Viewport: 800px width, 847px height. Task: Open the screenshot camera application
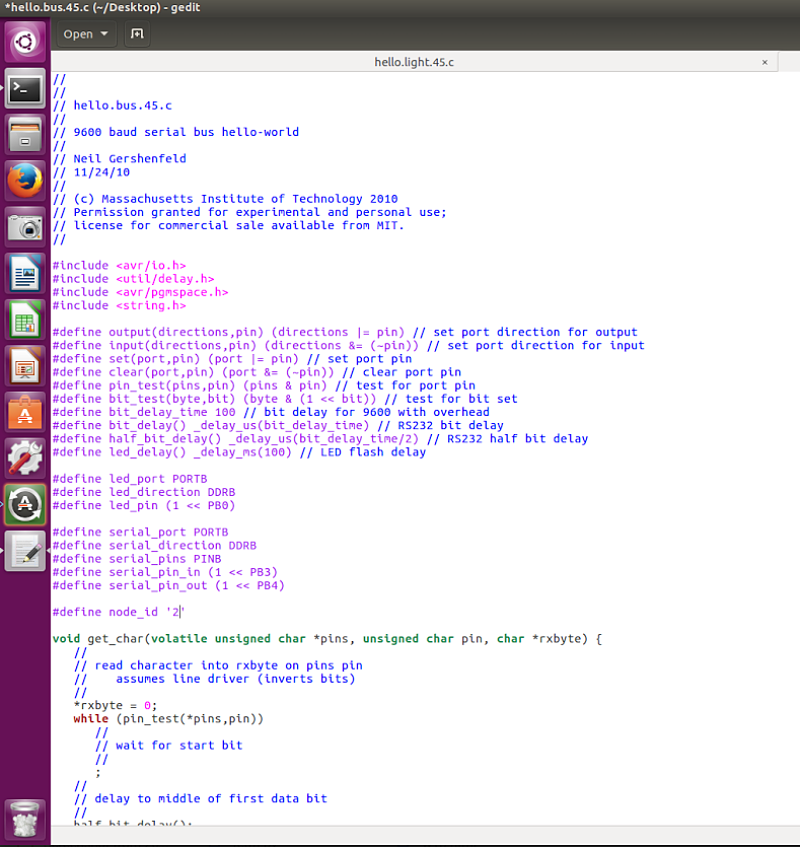click(x=25, y=227)
